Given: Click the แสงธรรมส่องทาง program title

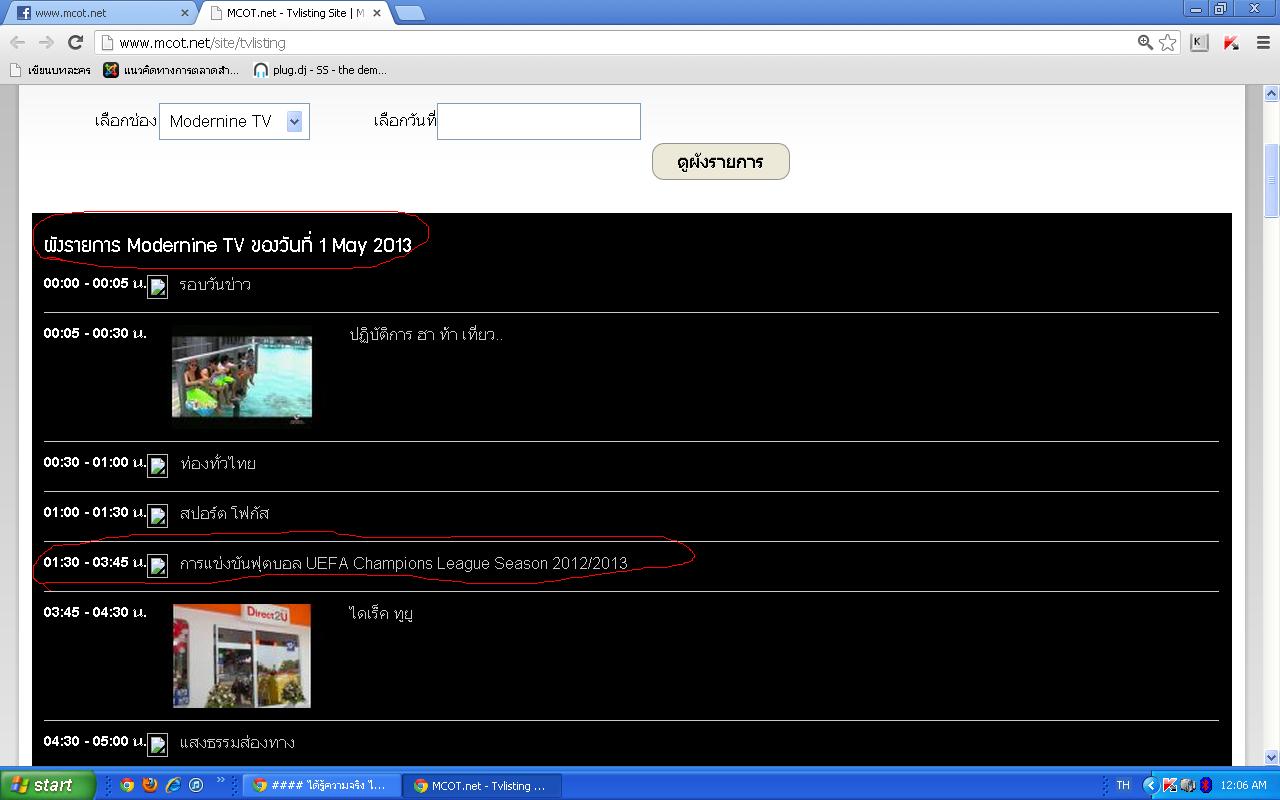Looking at the screenshot, I should point(237,742).
